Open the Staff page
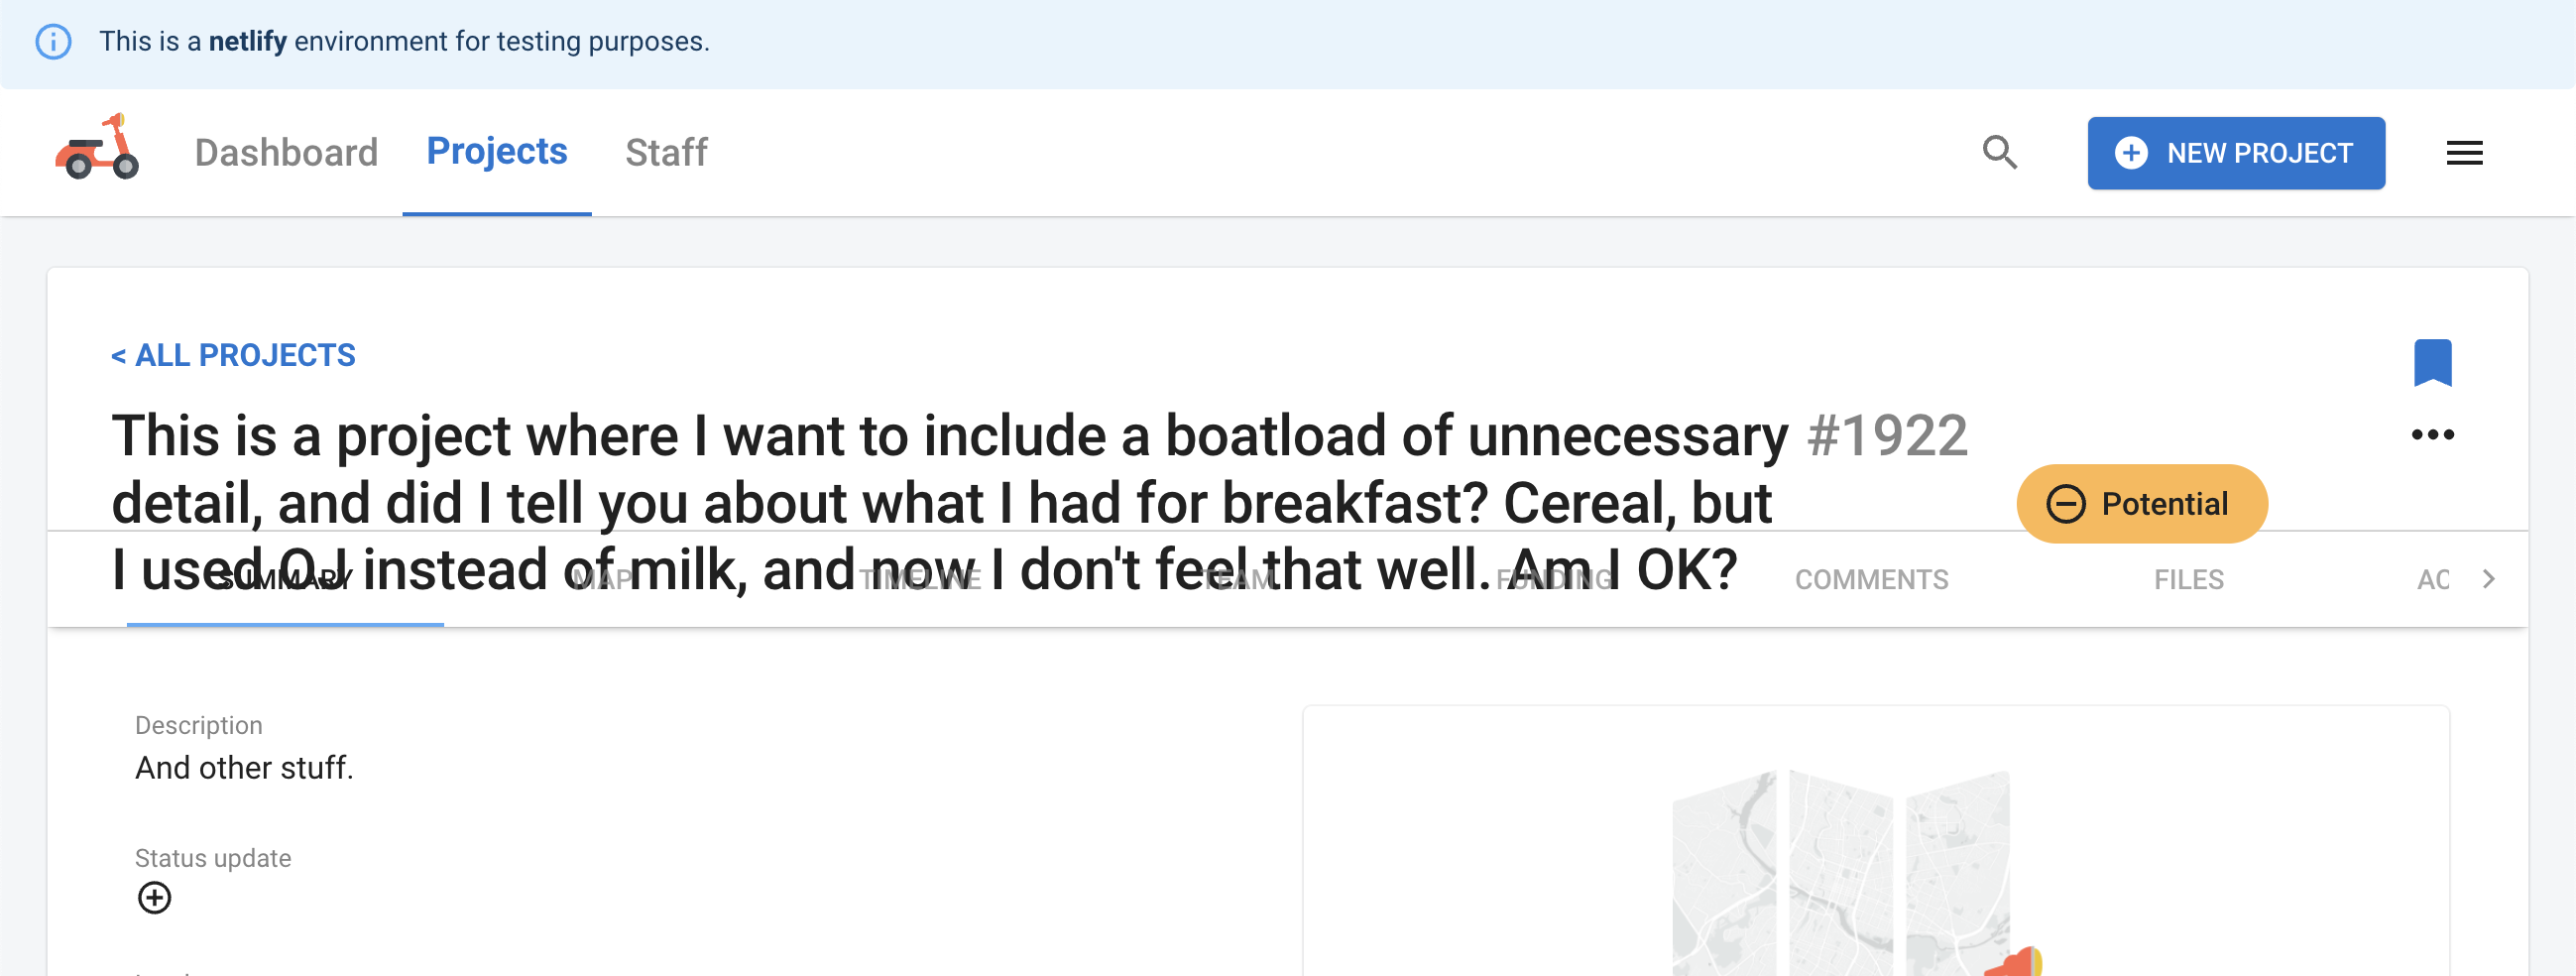The height and width of the screenshot is (976, 2576). click(x=666, y=153)
